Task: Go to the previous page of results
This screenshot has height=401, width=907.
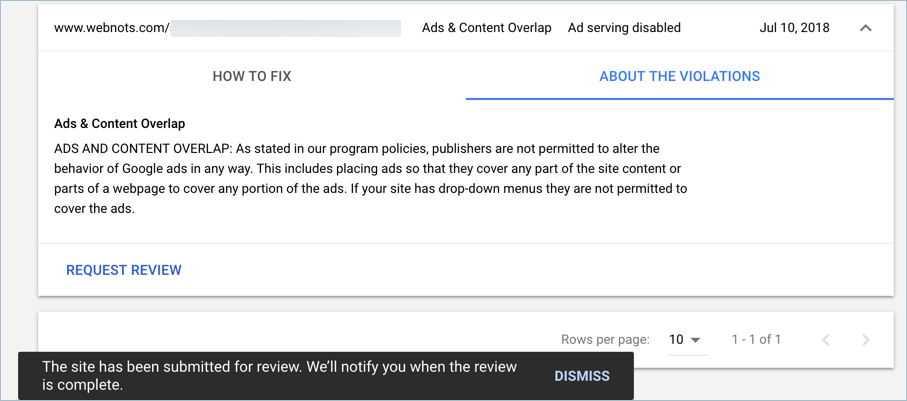Action: tap(826, 340)
